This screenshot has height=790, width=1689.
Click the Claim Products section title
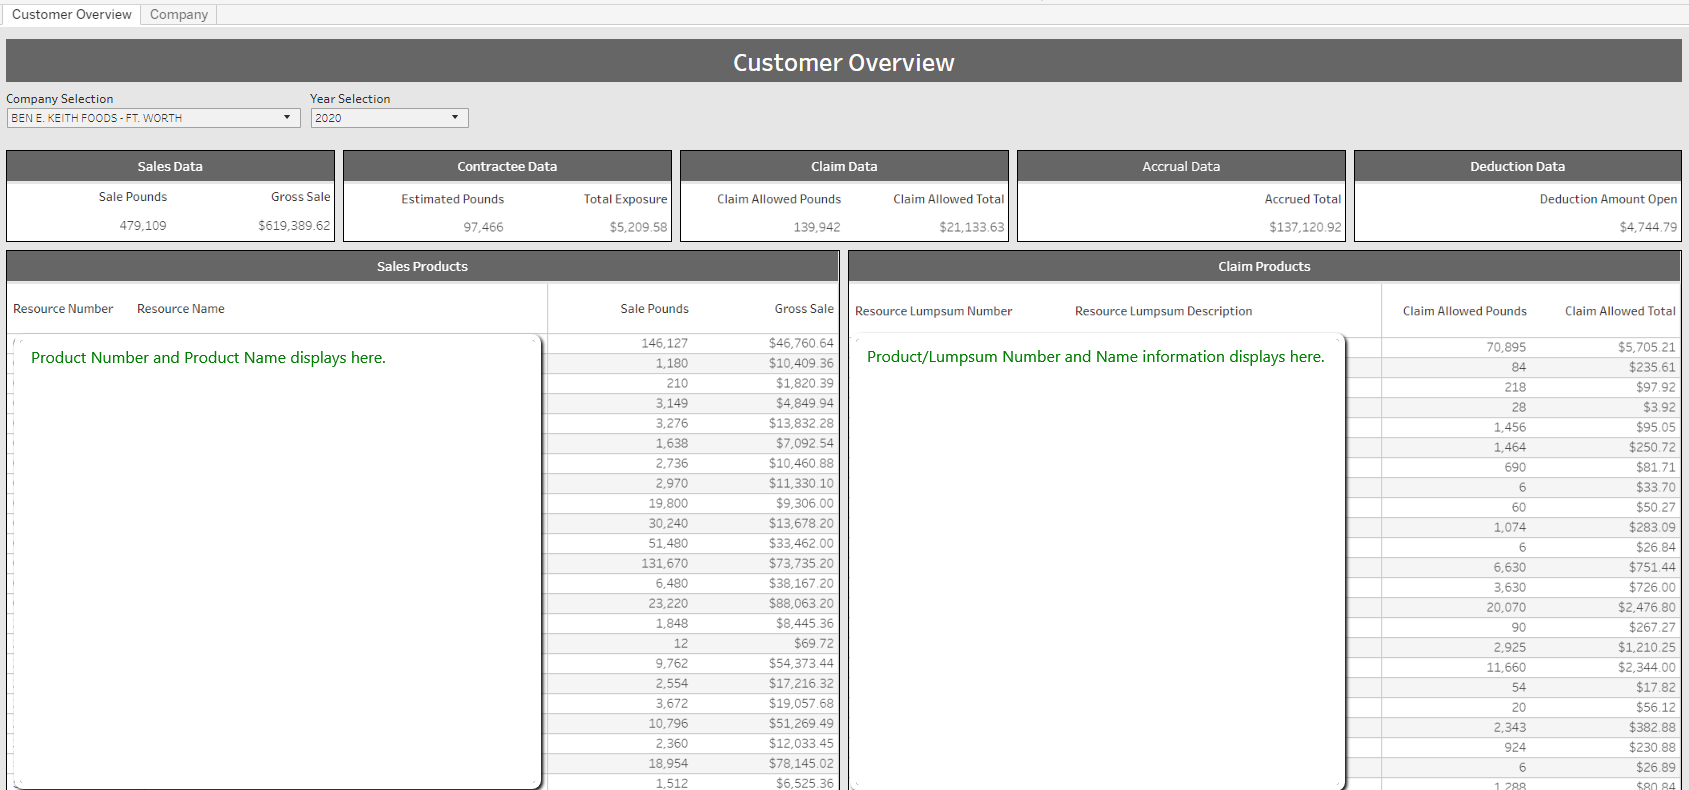(1264, 267)
